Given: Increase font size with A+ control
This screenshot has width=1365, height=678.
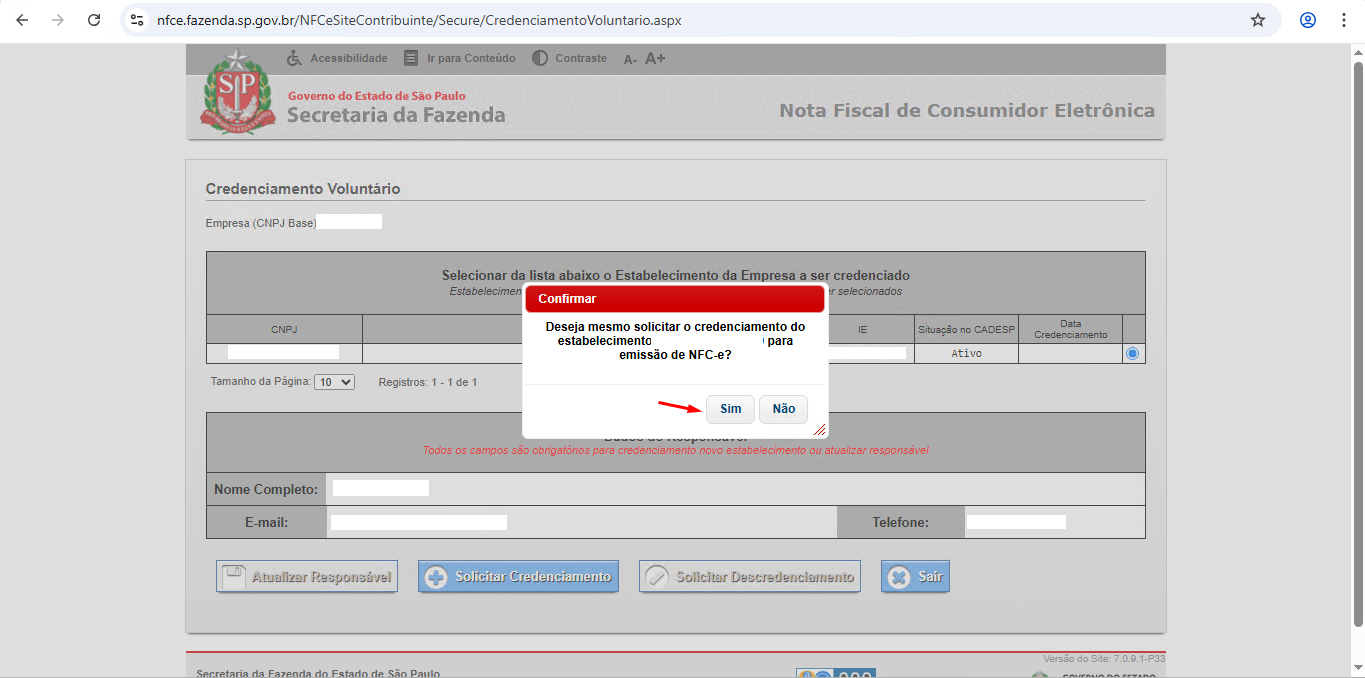Looking at the screenshot, I should click(655, 58).
